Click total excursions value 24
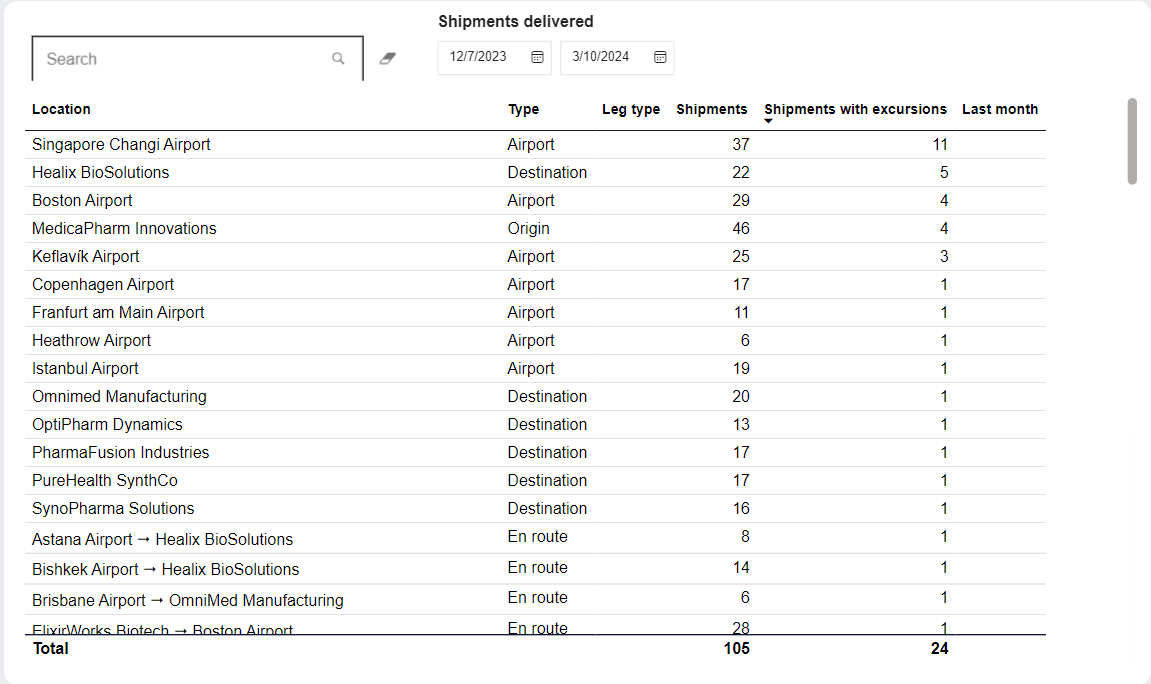This screenshot has height=684, width=1151. [939, 649]
